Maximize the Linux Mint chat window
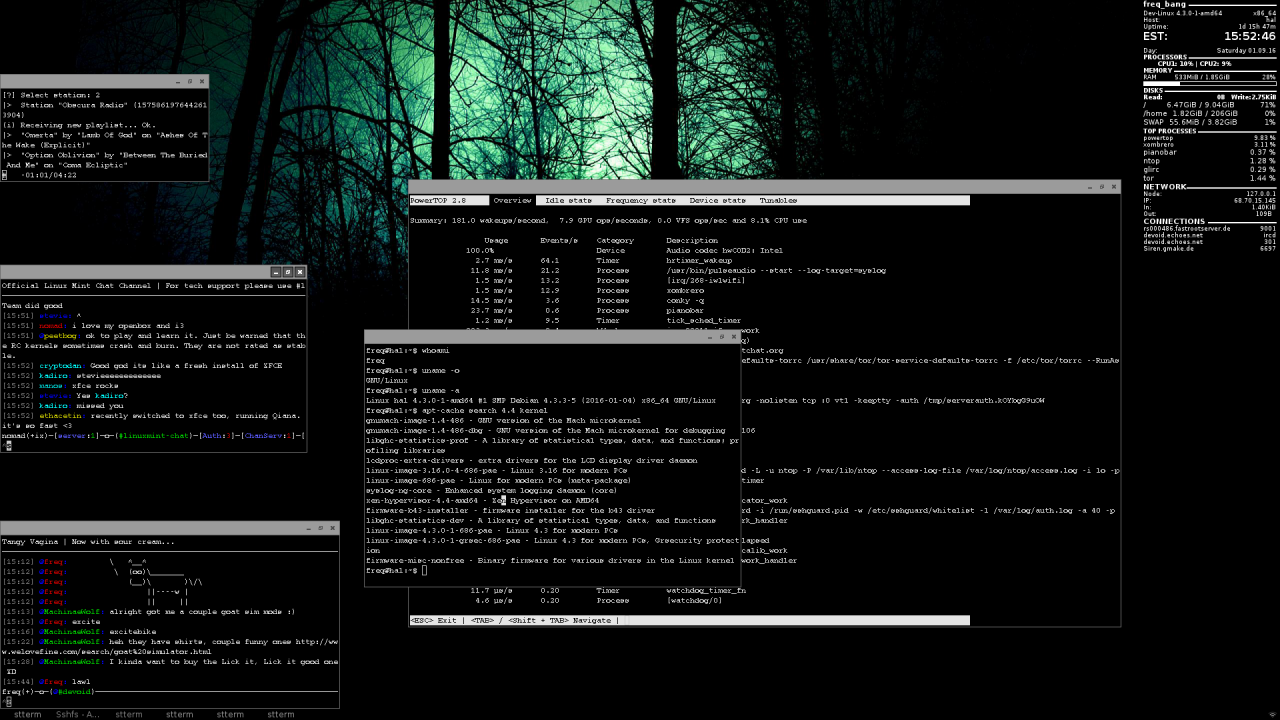The image size is (1280, 720). (x=287, y=272)
